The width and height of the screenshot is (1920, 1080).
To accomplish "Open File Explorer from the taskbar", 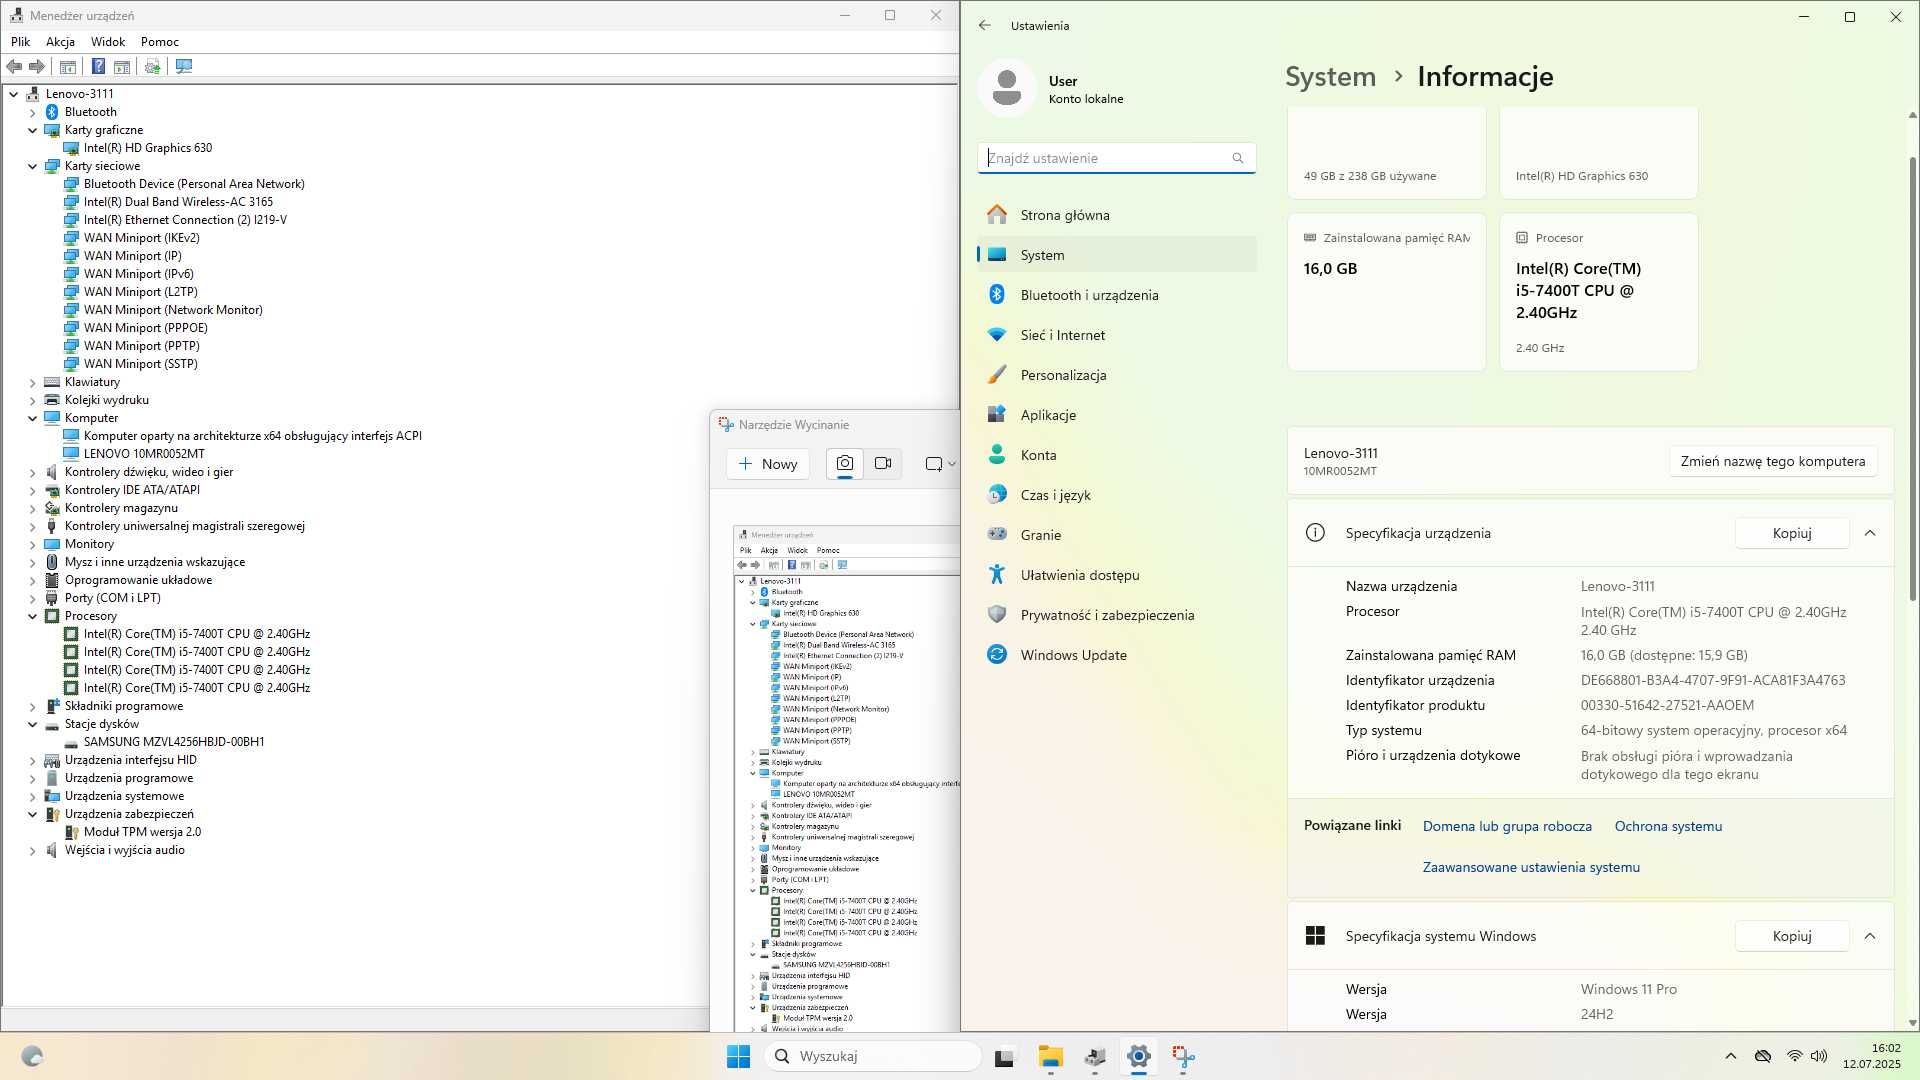I will (1050, 1056).
